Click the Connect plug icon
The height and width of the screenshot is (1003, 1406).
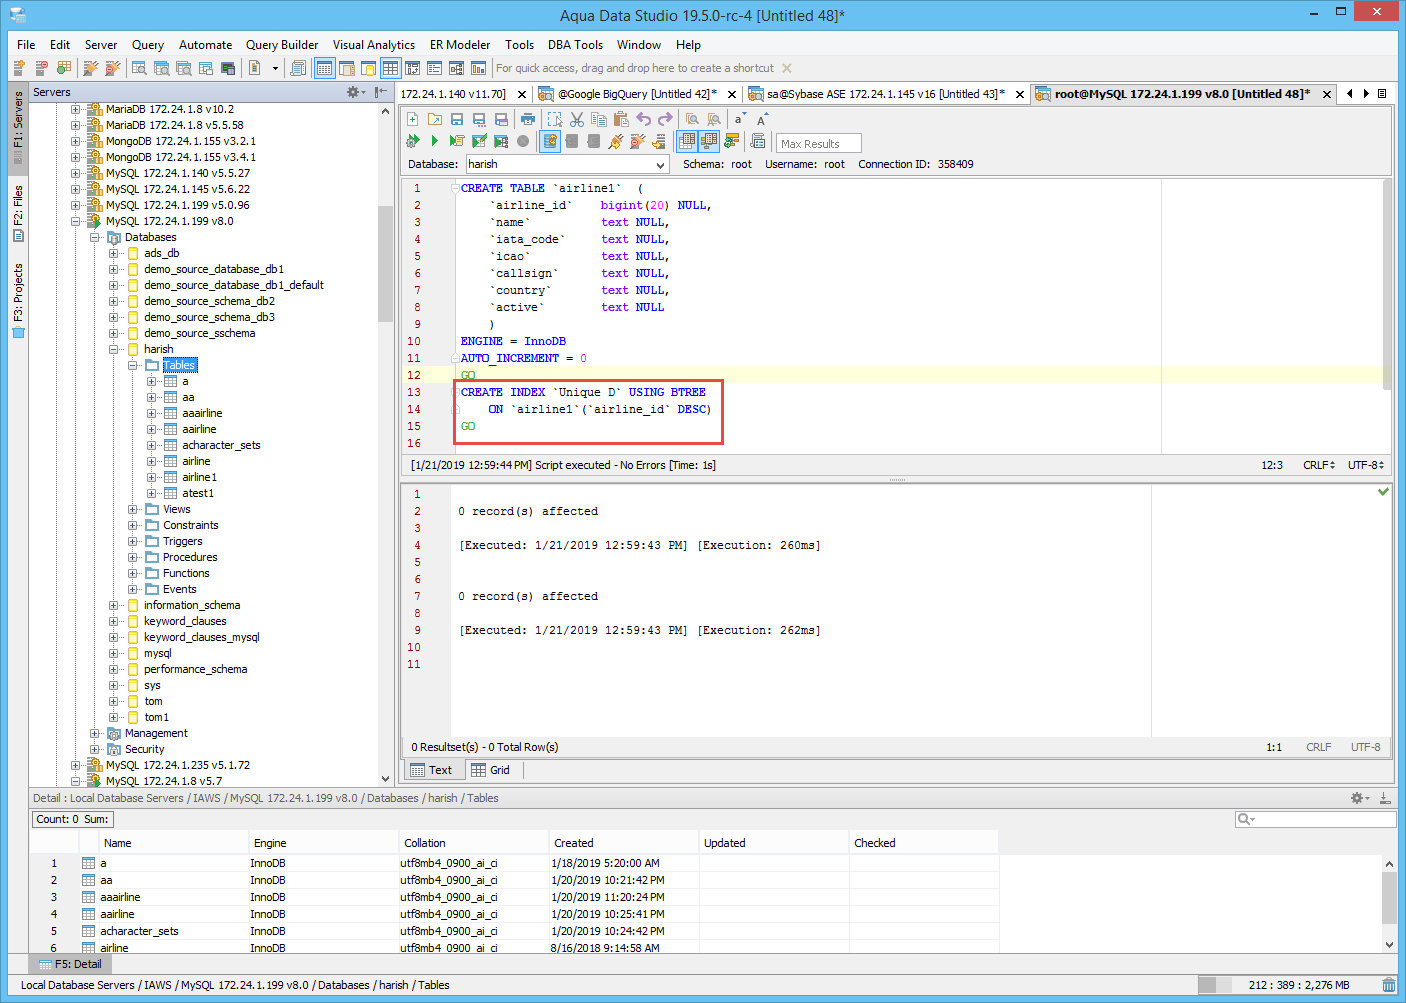pos(616,141)
